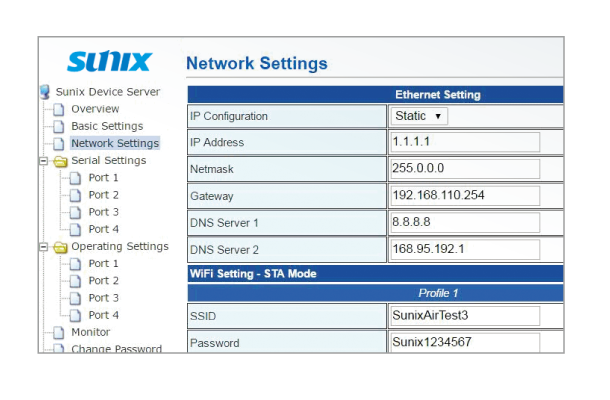Viewport: 610px width, 400px height.
Task: Click page icon for Operating Settings Port 1
Action: coord(75,264)
